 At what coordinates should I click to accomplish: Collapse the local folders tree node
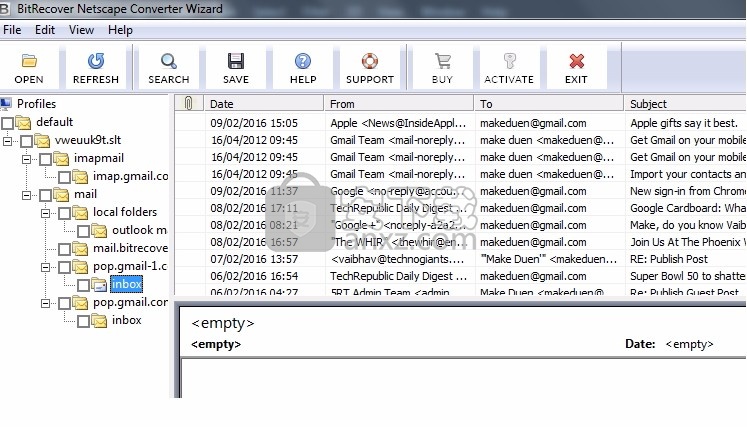pos(46,213)
